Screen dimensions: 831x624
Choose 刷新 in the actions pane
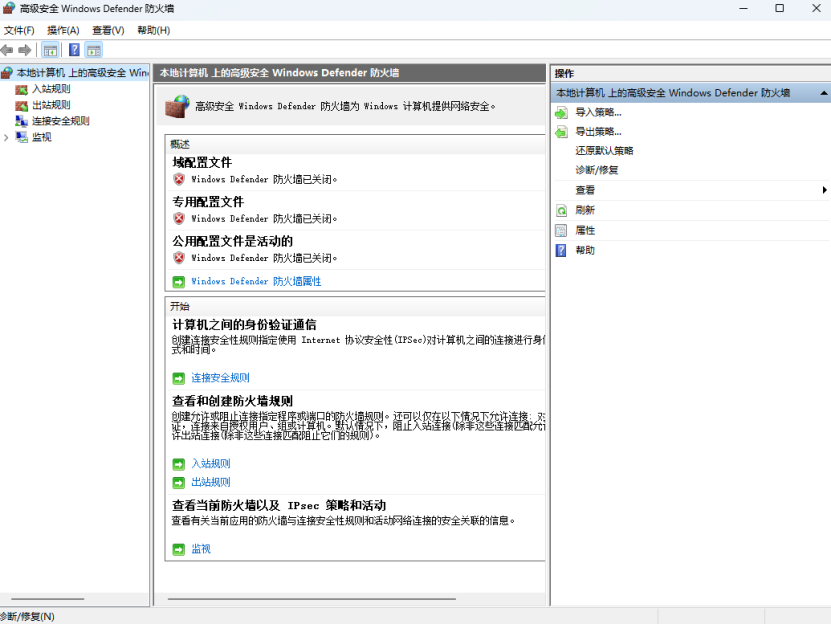[x=585, y=210]
